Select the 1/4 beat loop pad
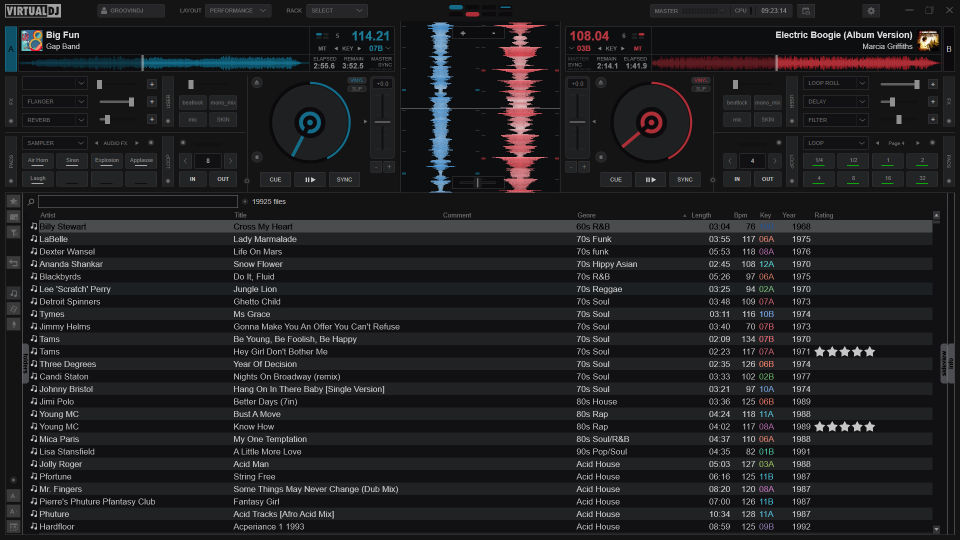960x540 pixels. [819, 160]
